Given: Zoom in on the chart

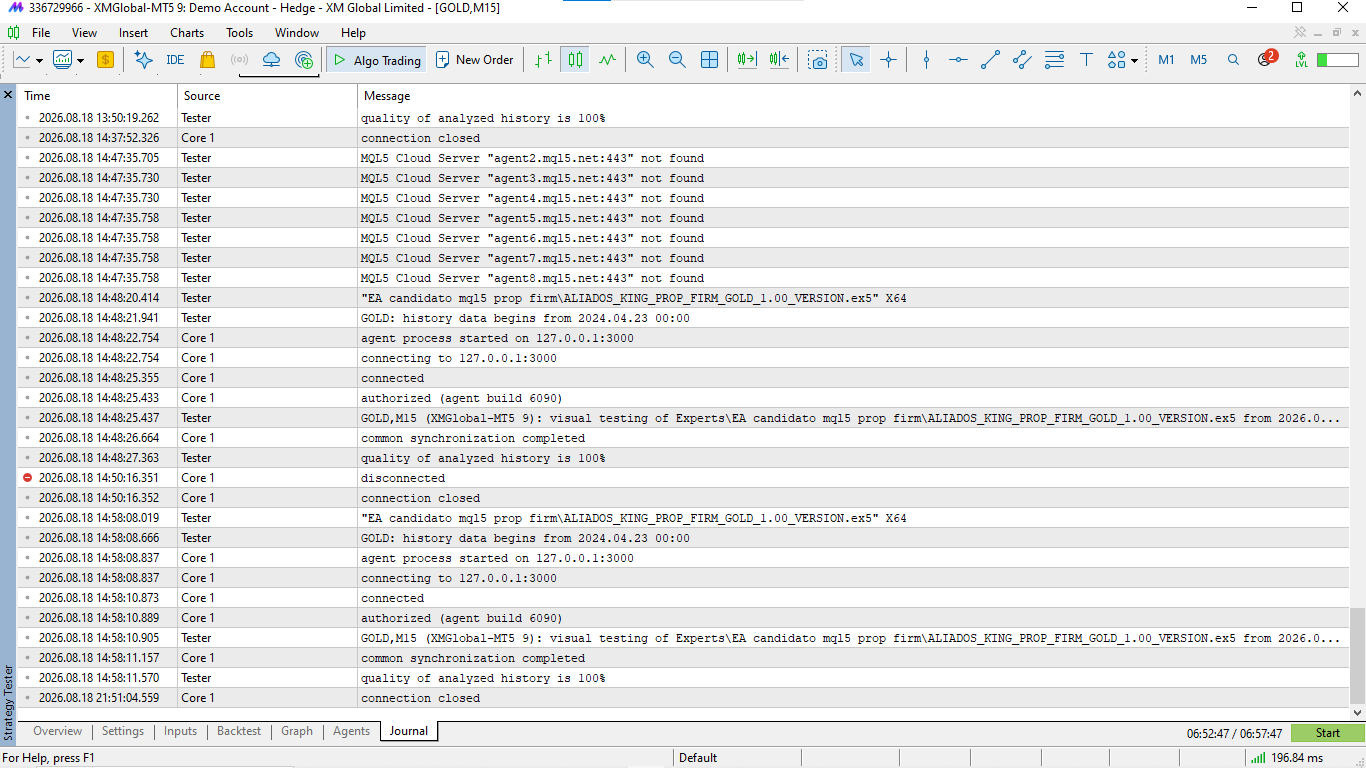Looking at the screenshot, I should click(645, 60).
